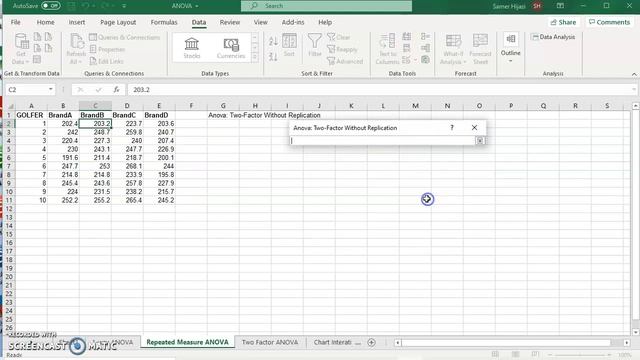
Task: Click the Search box in title bar
Action: [326, 6]
